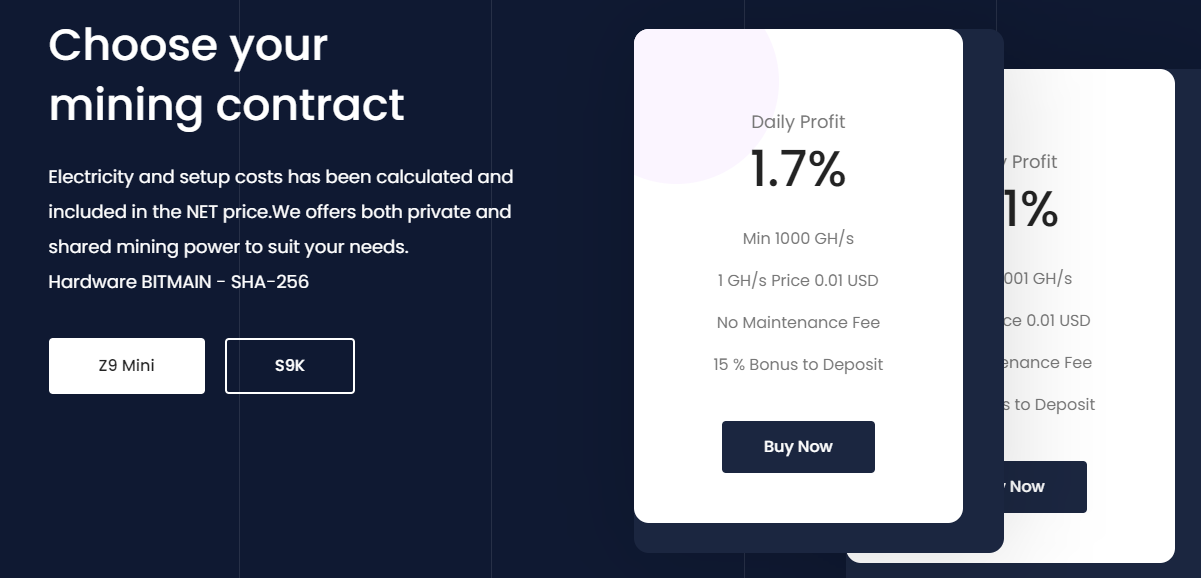Click the Choose your mining contract heading
The image size is (1201, 578).
[227, 75]
